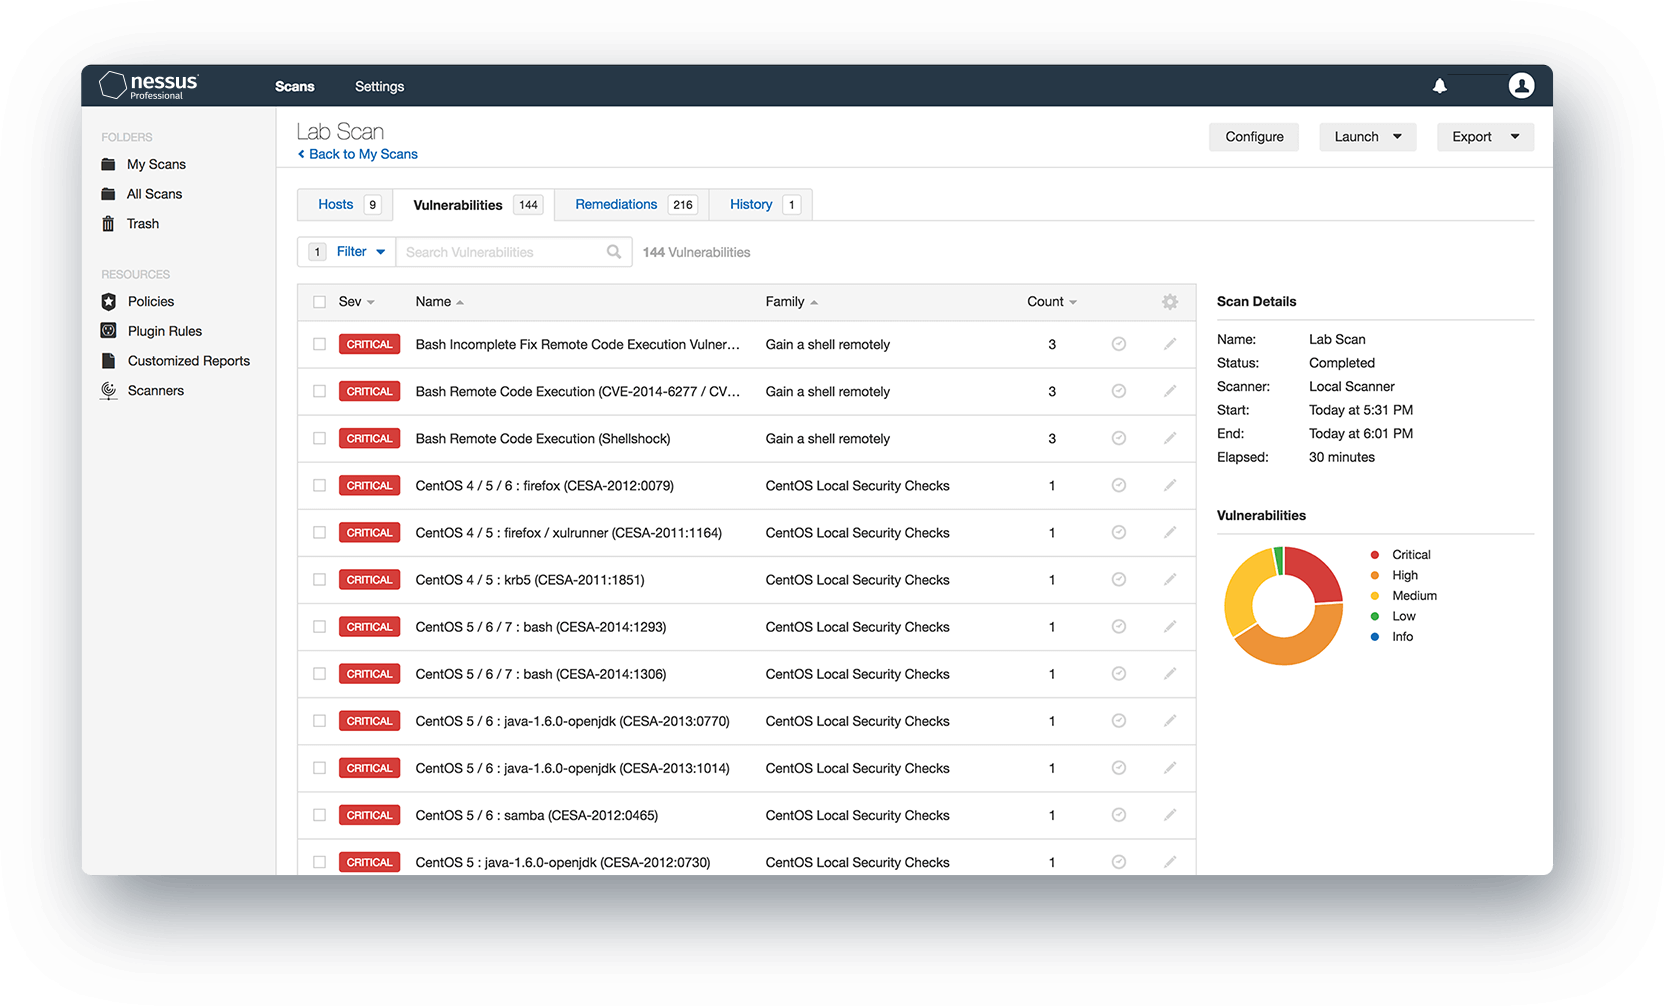Click the Customized Reports document icon

(x=109, y=361)
